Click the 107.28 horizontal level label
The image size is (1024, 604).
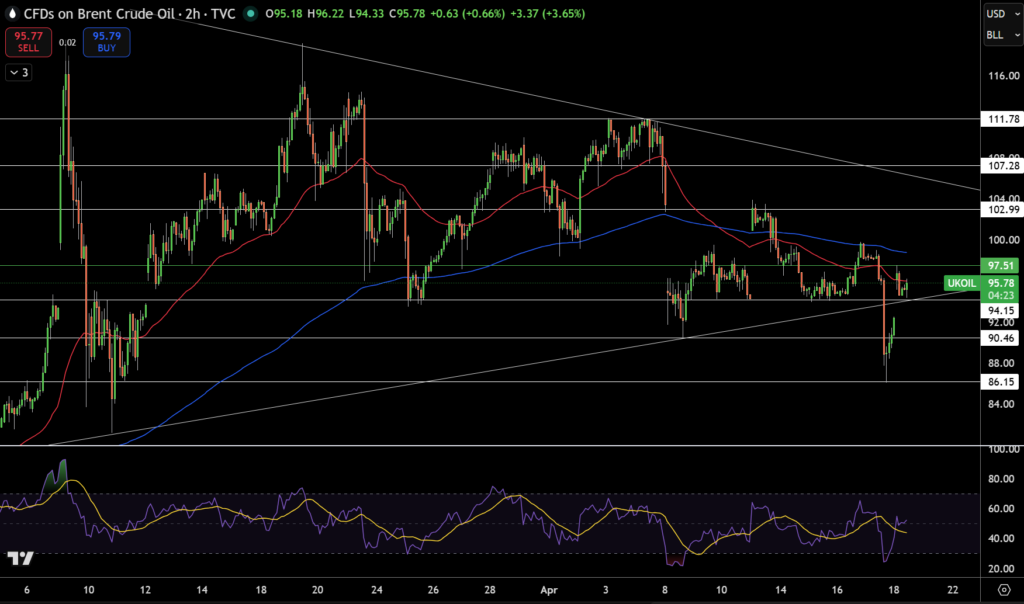(x=1002, y=166)
